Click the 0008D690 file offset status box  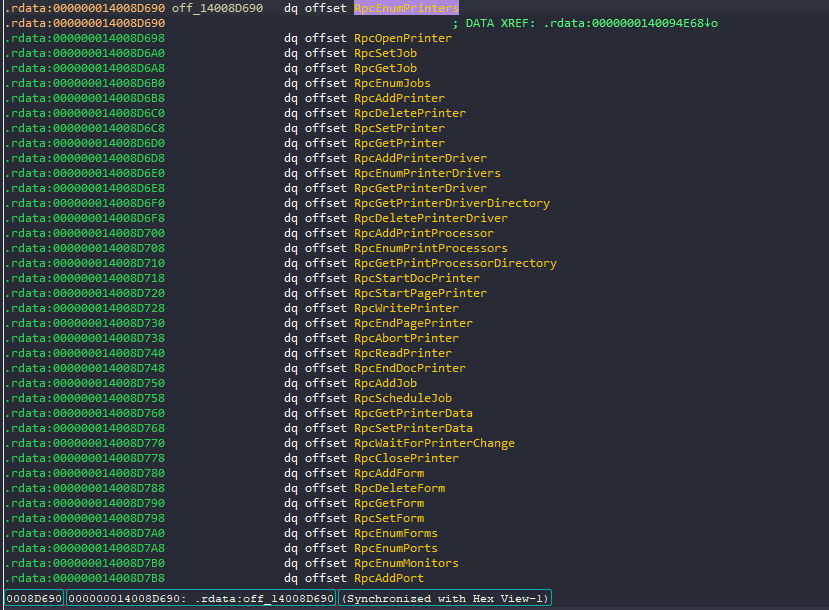pos(34,598)
